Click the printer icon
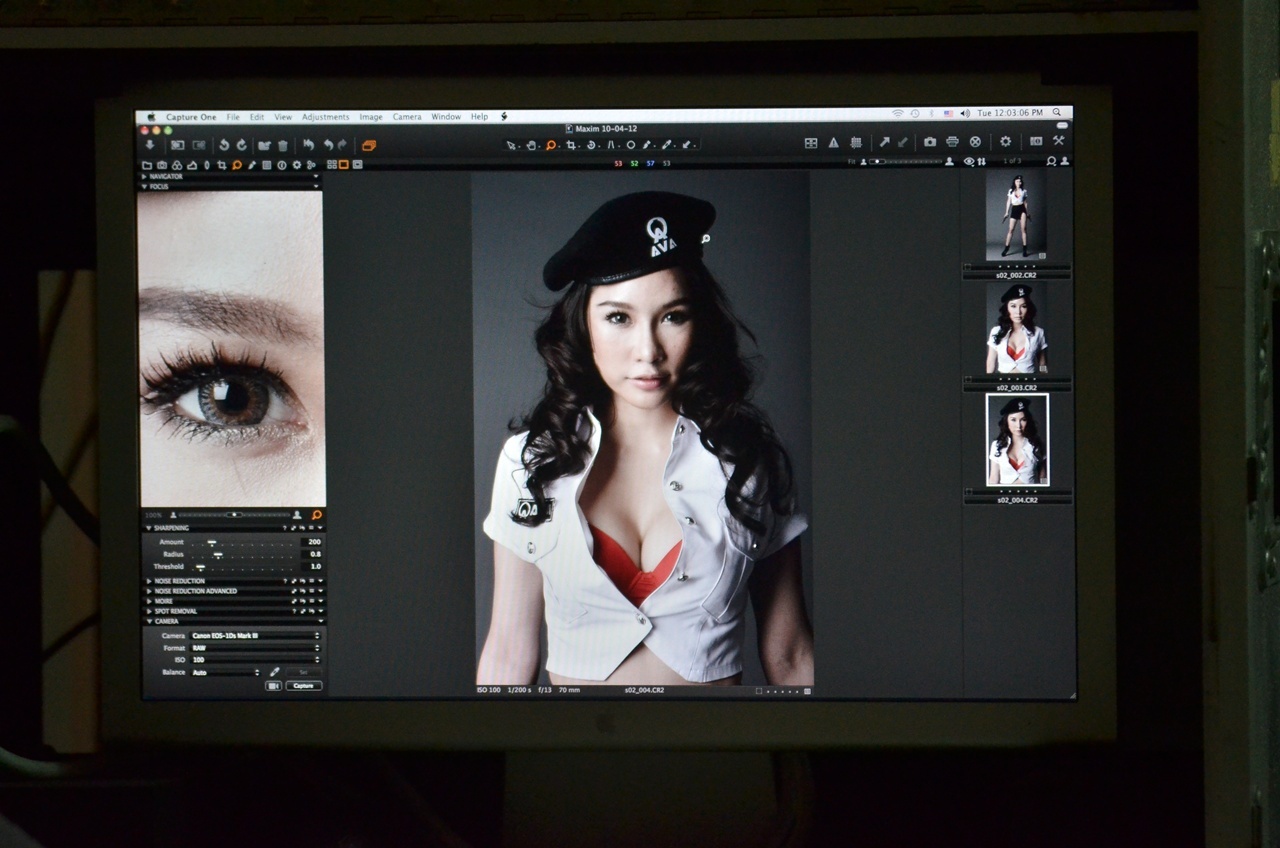1280x848 pixels. point(952,142)
